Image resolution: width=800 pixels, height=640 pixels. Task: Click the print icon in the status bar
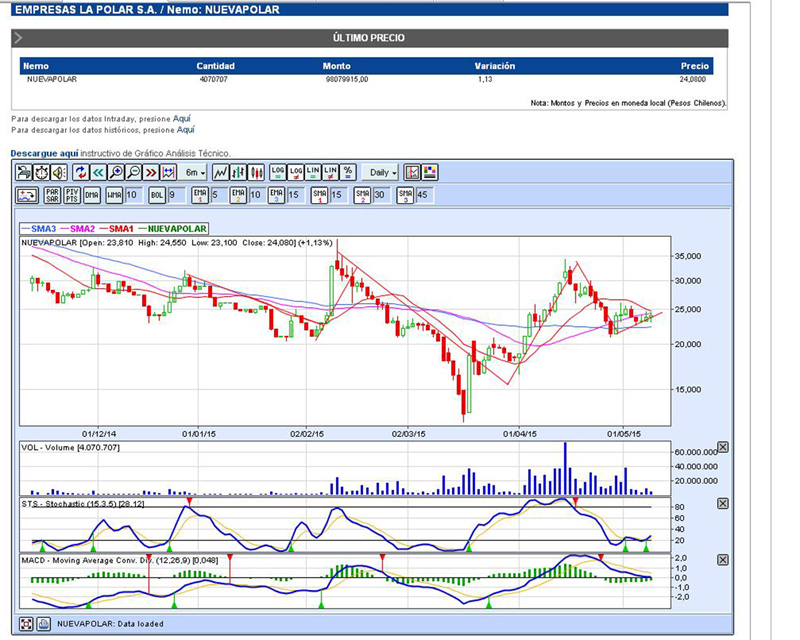point(43,624)
